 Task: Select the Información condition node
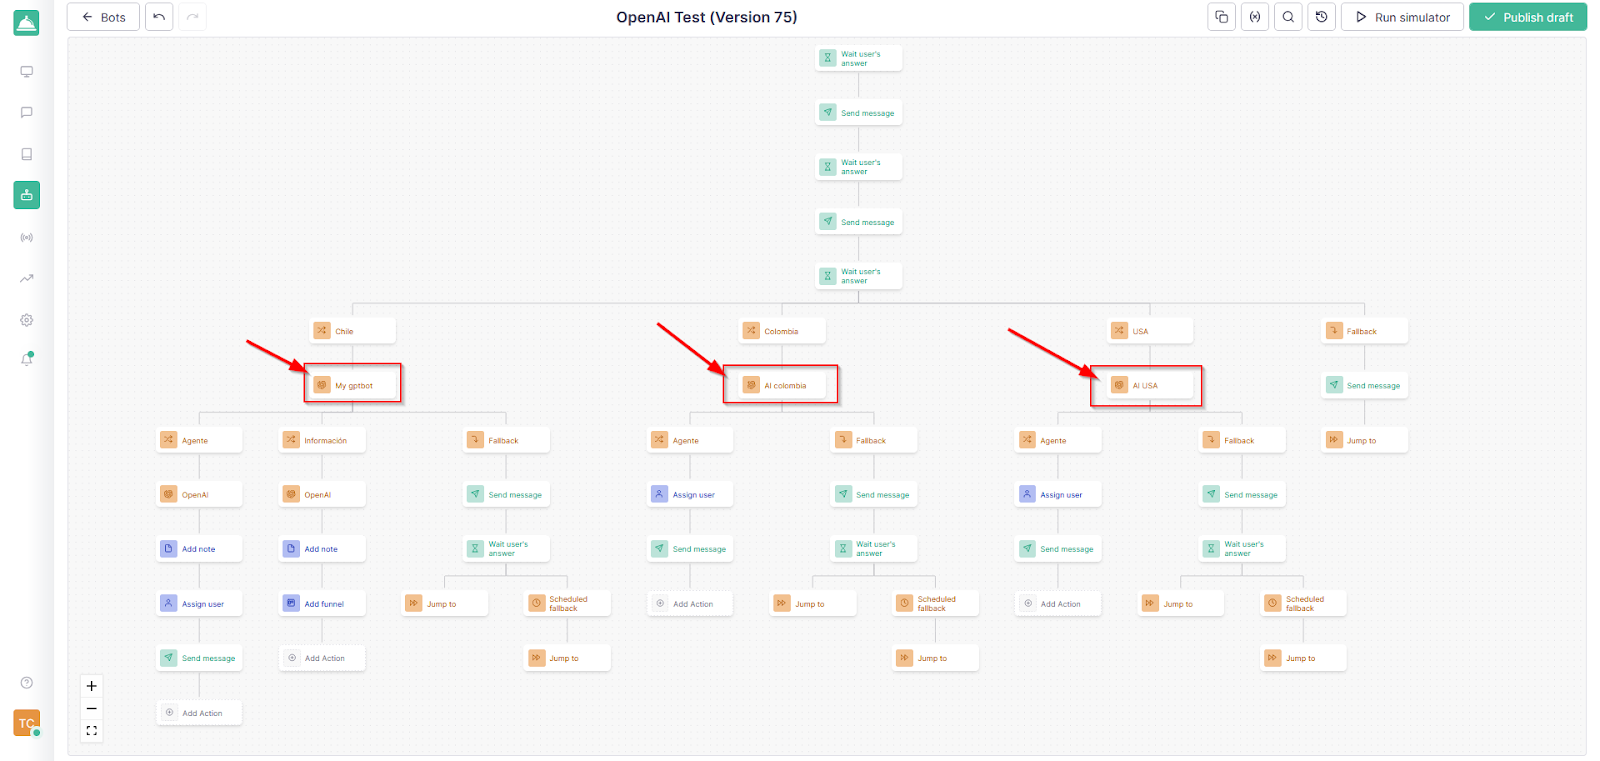pyautogui.click(x=322, y=440)
